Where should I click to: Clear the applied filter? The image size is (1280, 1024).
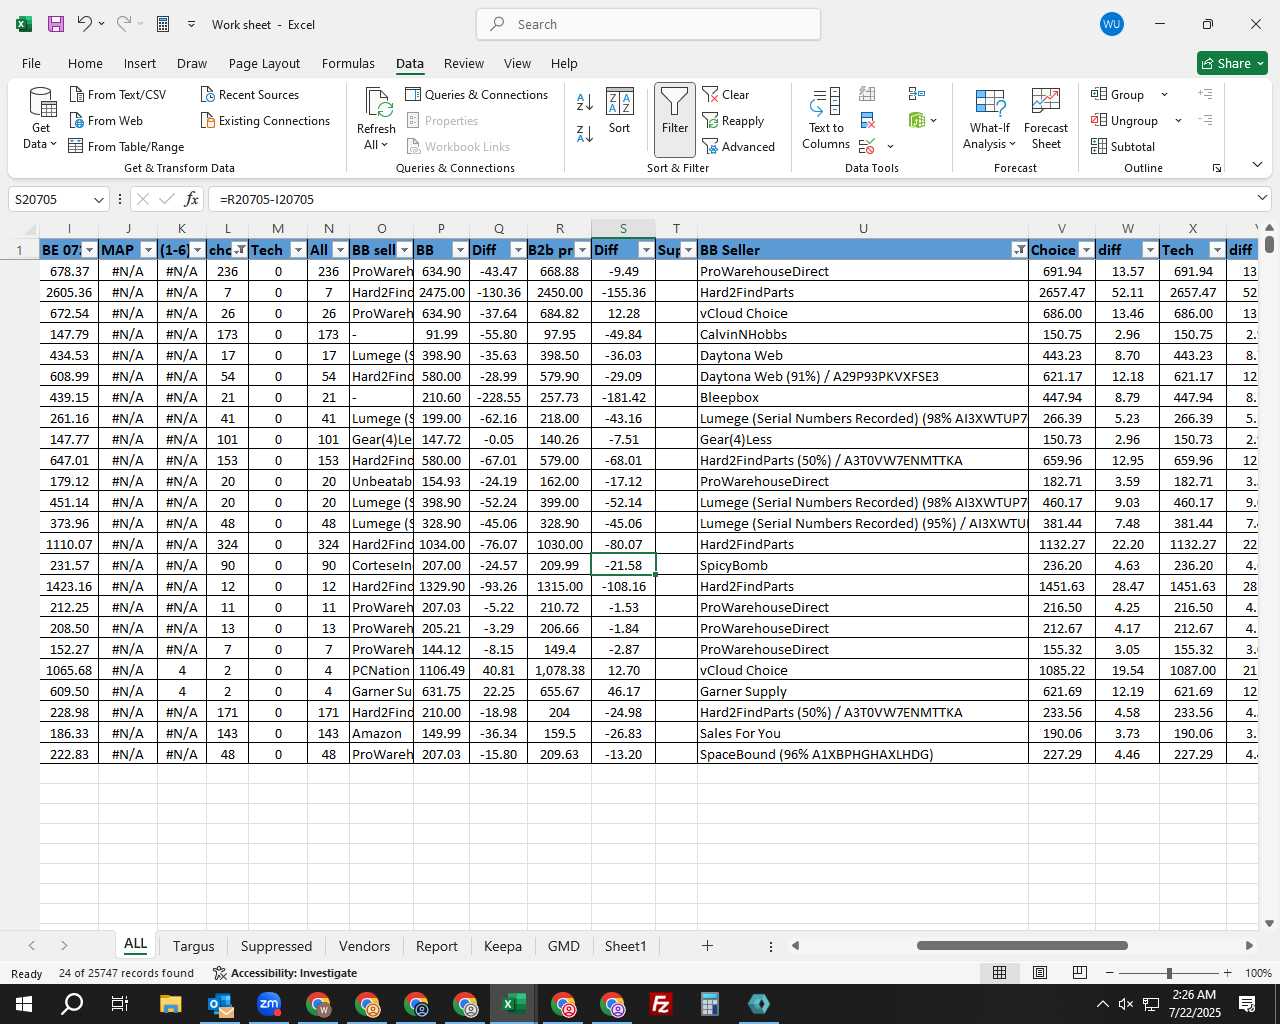[x=726, y=94]
